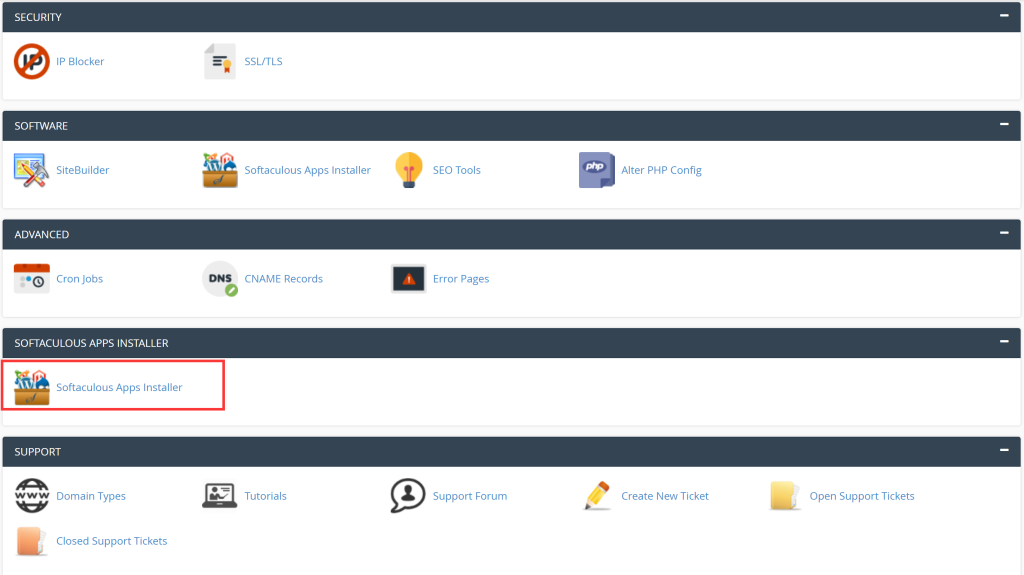Click the Cron Jobs calendar icon

click(x=31, y=279)
